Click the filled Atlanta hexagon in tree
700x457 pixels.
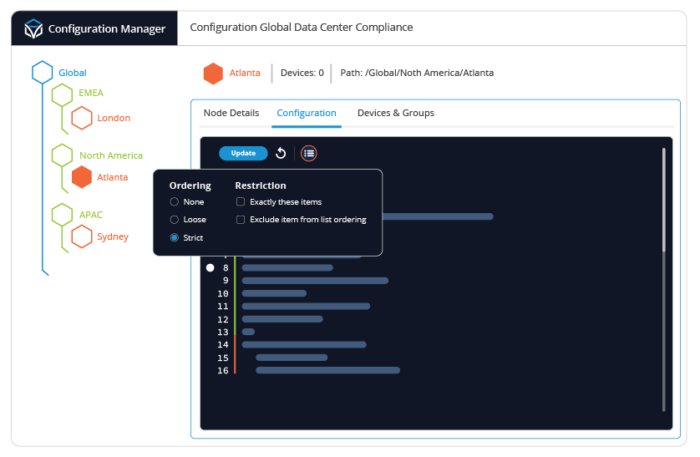tap(82, 177)
